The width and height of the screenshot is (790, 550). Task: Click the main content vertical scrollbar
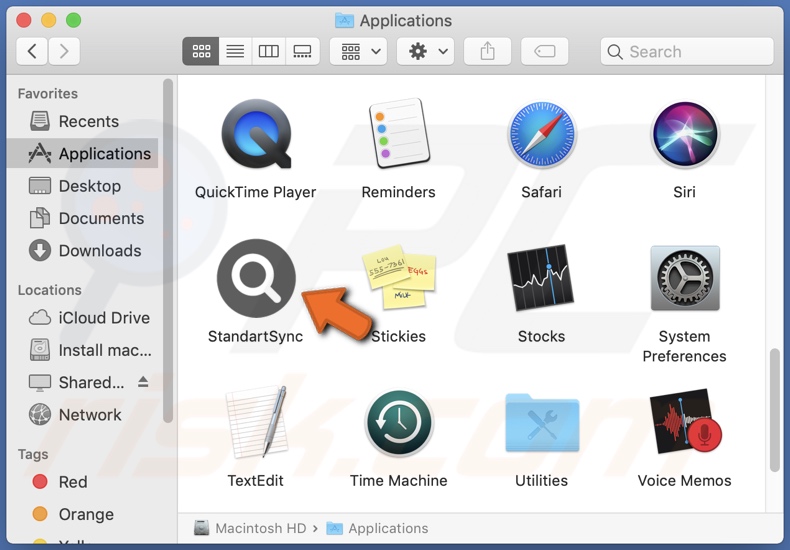point(775,410)
